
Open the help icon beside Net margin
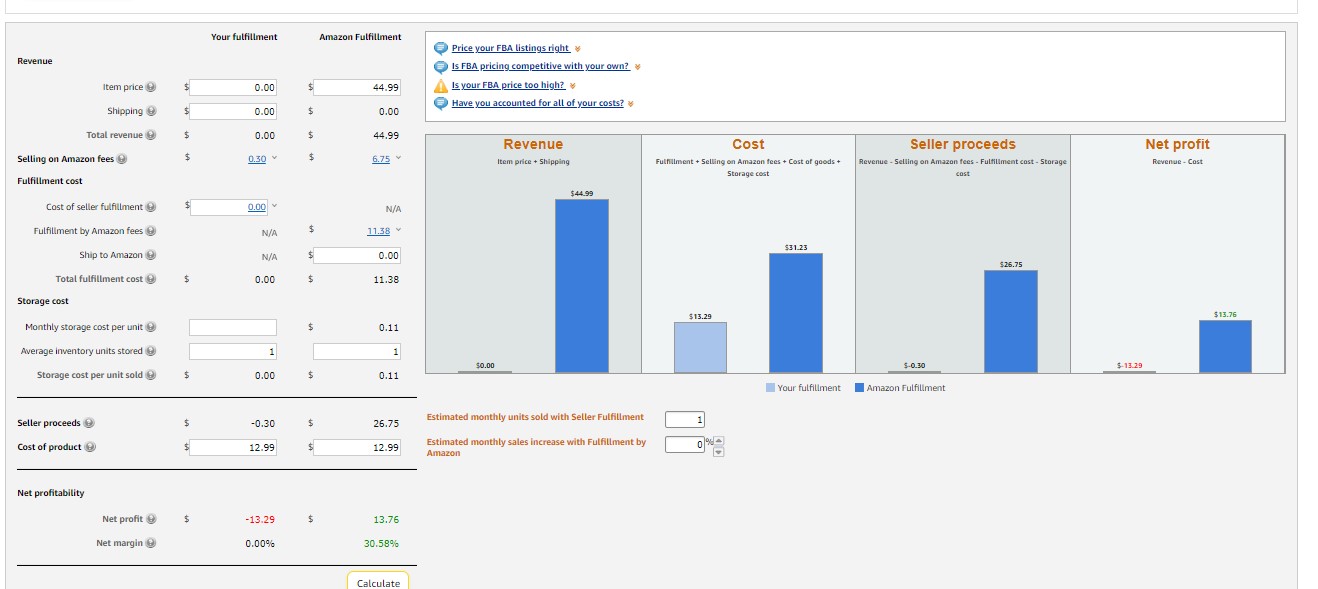152,543
